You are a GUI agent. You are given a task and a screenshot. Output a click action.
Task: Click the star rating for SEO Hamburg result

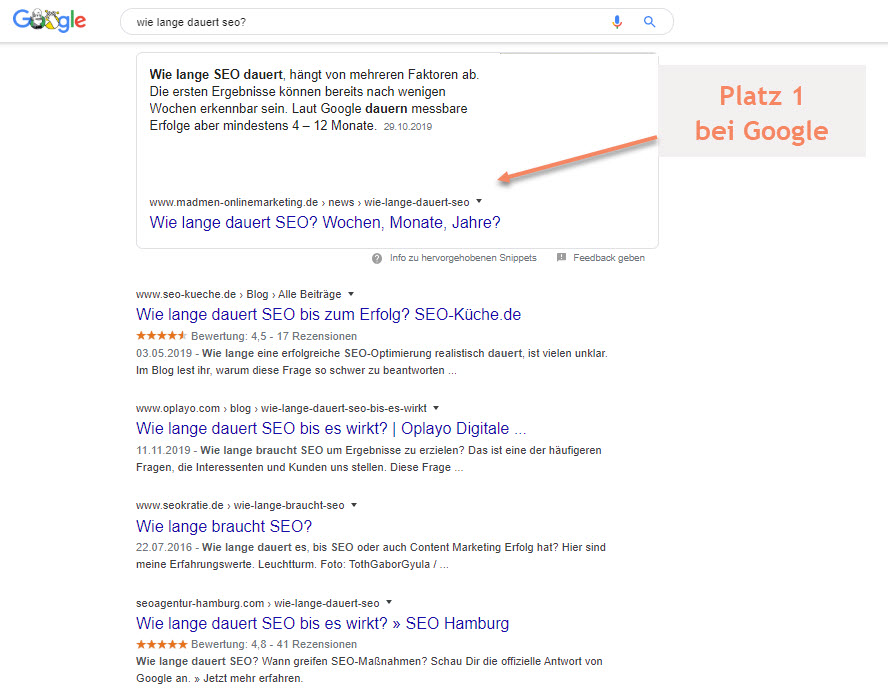click(x=161, y=644)
